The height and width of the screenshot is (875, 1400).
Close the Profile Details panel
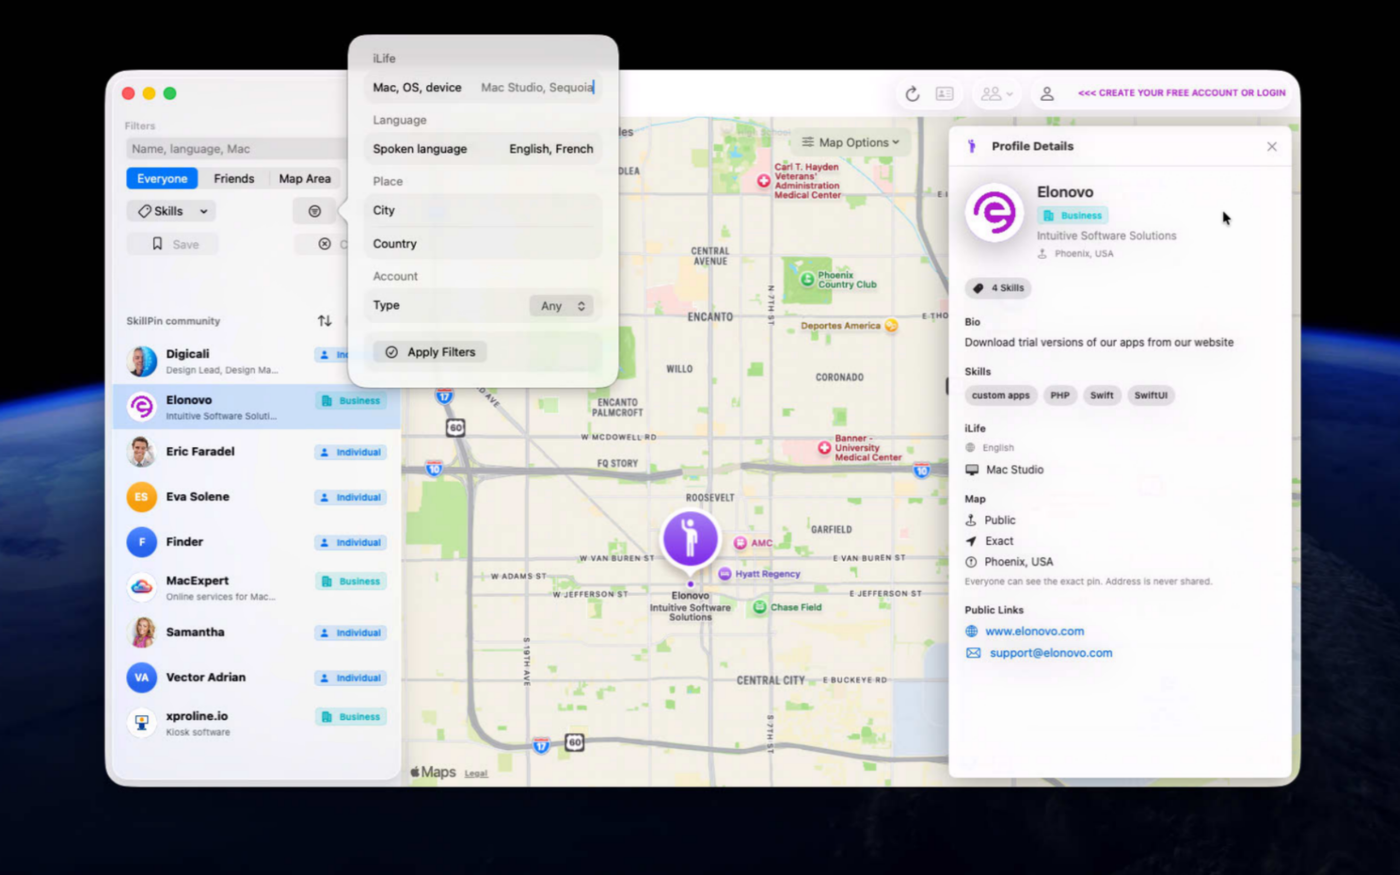1272,146
